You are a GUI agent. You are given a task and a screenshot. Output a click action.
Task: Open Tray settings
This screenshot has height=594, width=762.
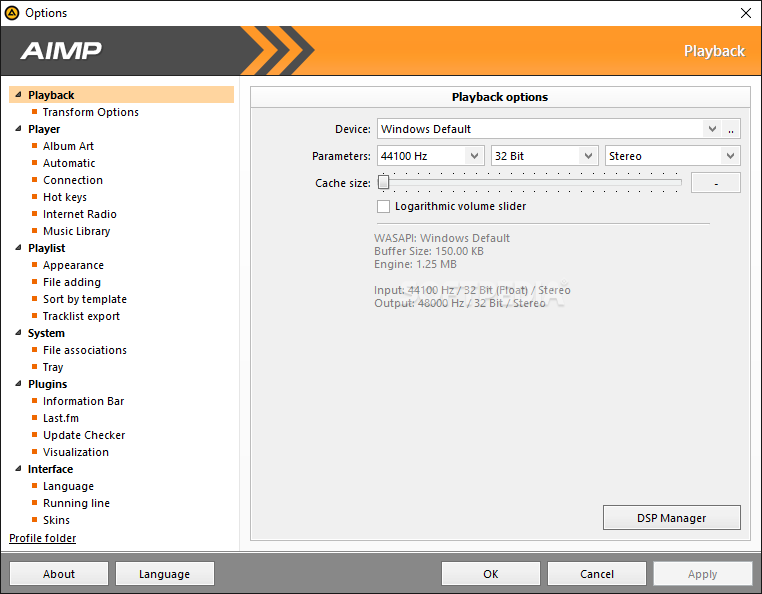click(x=53, y=367)
